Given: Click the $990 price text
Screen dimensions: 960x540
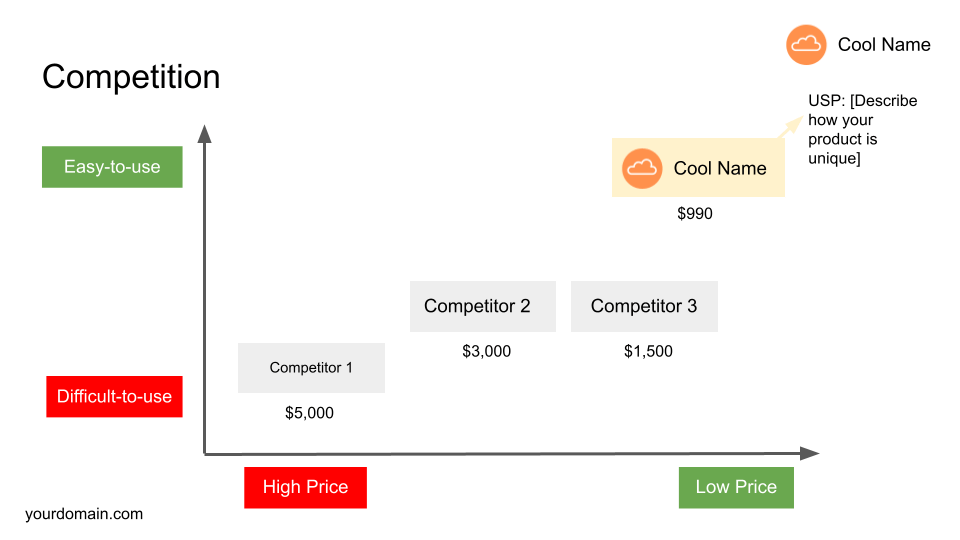Looking at the screenshot, I should tap(695, 213).
